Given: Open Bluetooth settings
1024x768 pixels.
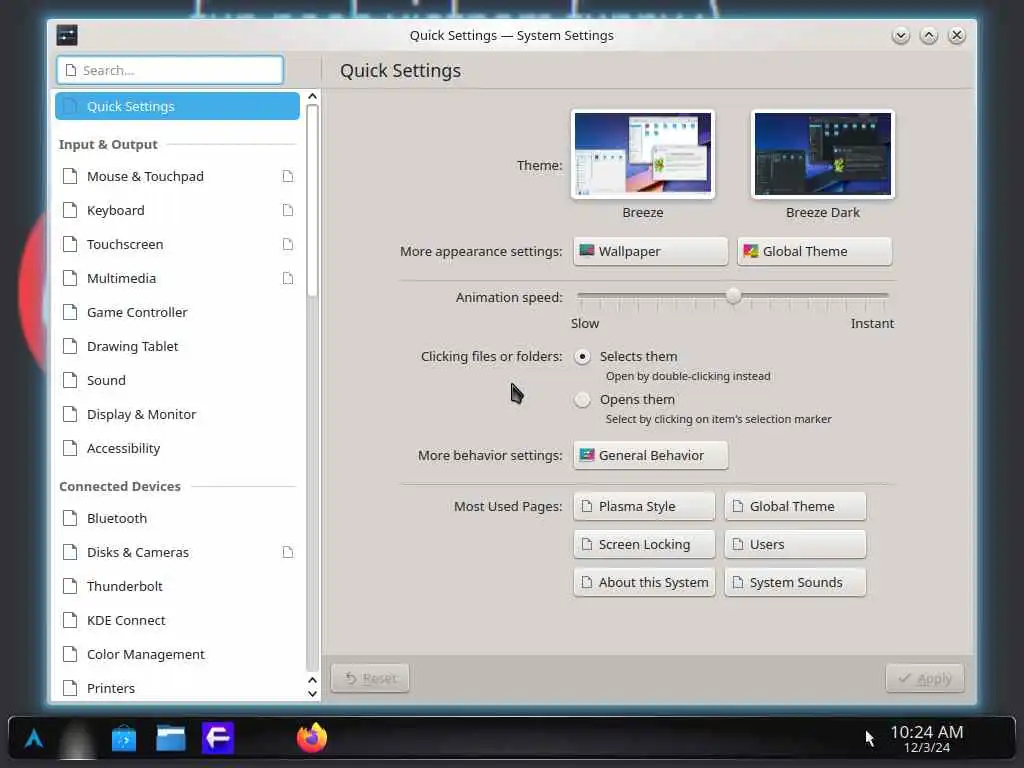Looking at the screenshot, I should (x=177, y=518).
